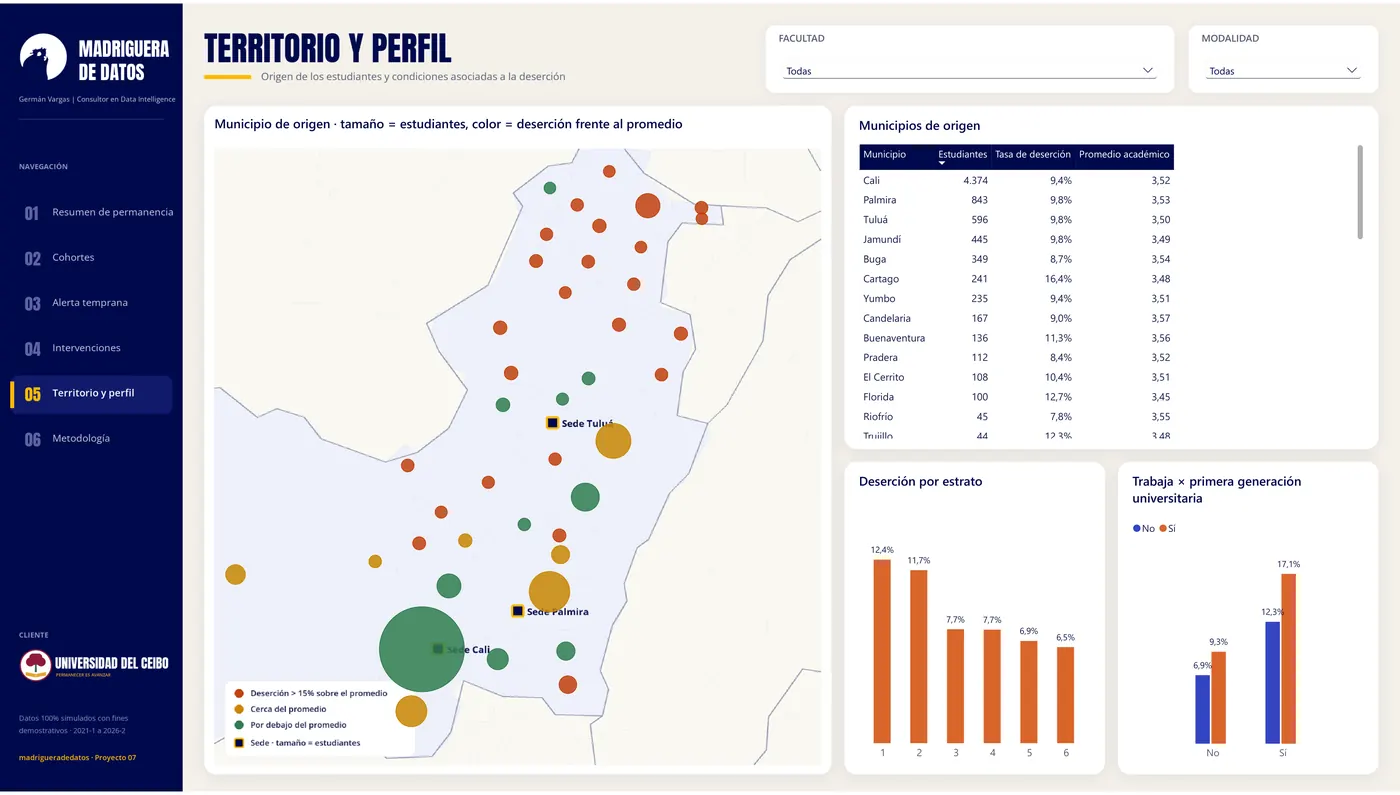The width and height of the screenshot is (1400, 795).
Task: Select the blue 12,3% bar
Action: pos(1273,682)
